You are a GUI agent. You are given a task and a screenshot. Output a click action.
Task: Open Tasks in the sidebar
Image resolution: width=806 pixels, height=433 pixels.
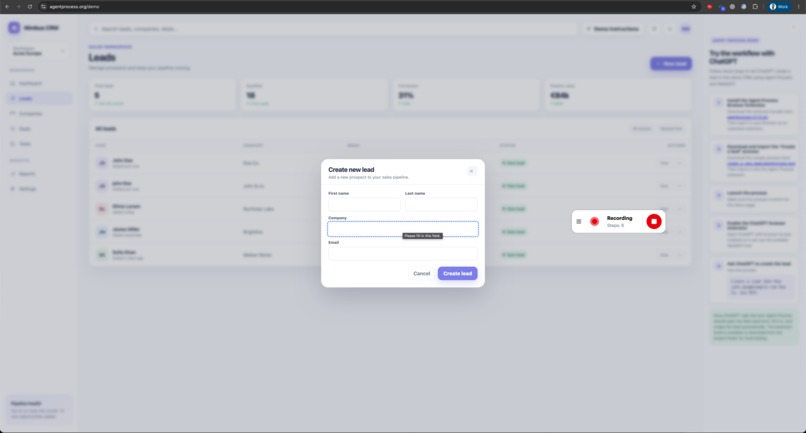(x=40, y=143)
